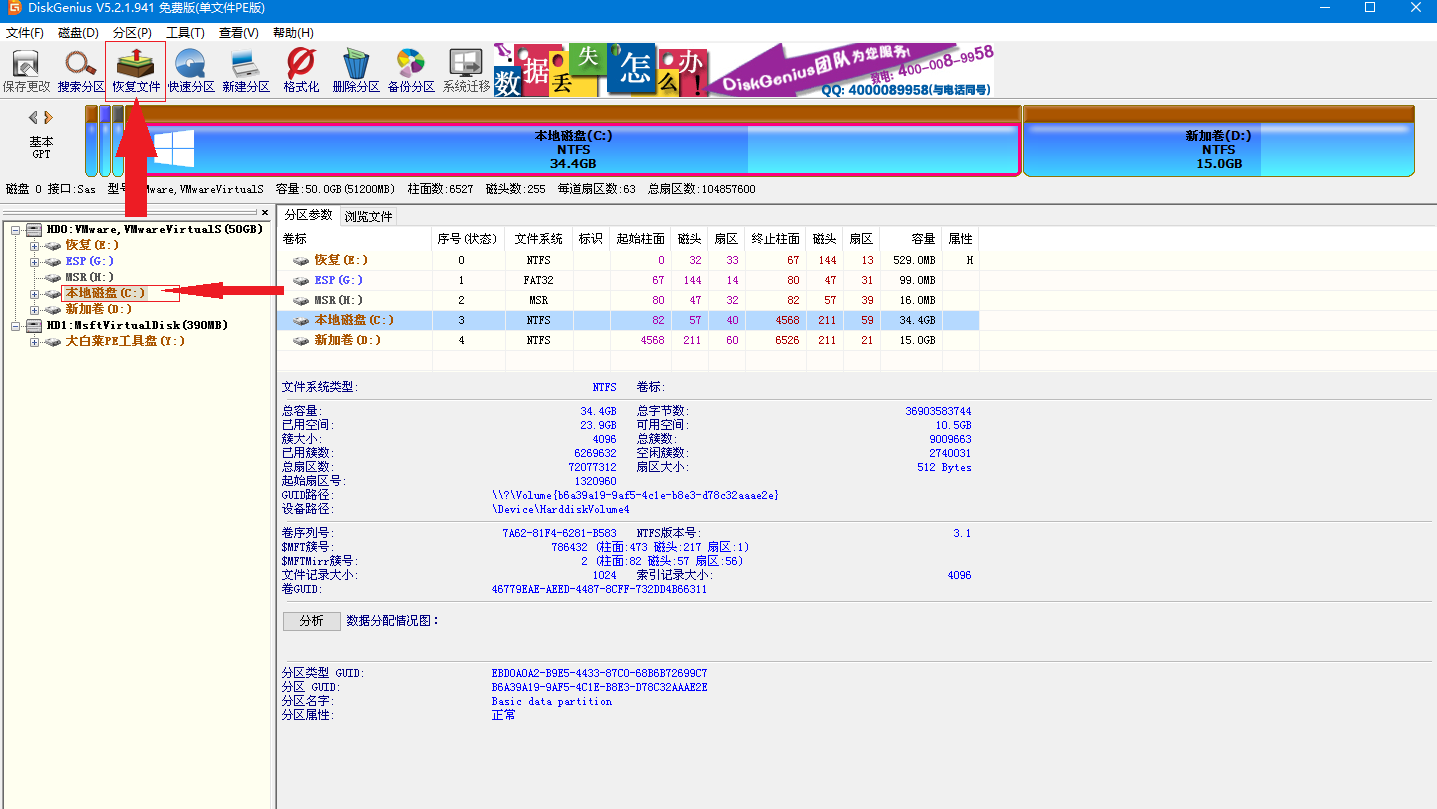Click the FAT32 file system cell
1437x809 pixels.
tap(539, 280)
